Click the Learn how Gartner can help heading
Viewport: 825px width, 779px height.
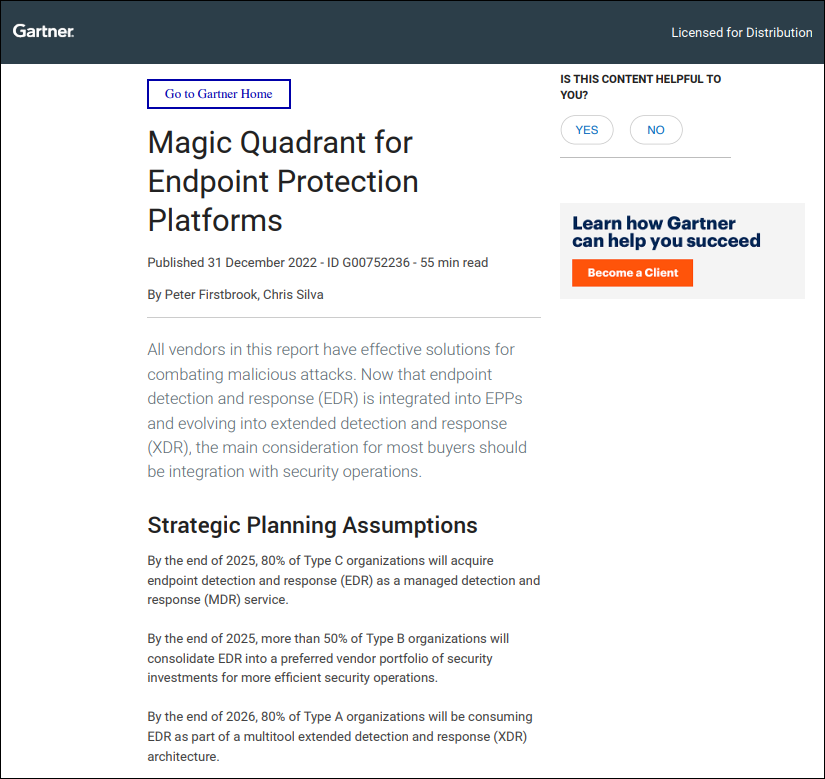(x=666, y=232)
